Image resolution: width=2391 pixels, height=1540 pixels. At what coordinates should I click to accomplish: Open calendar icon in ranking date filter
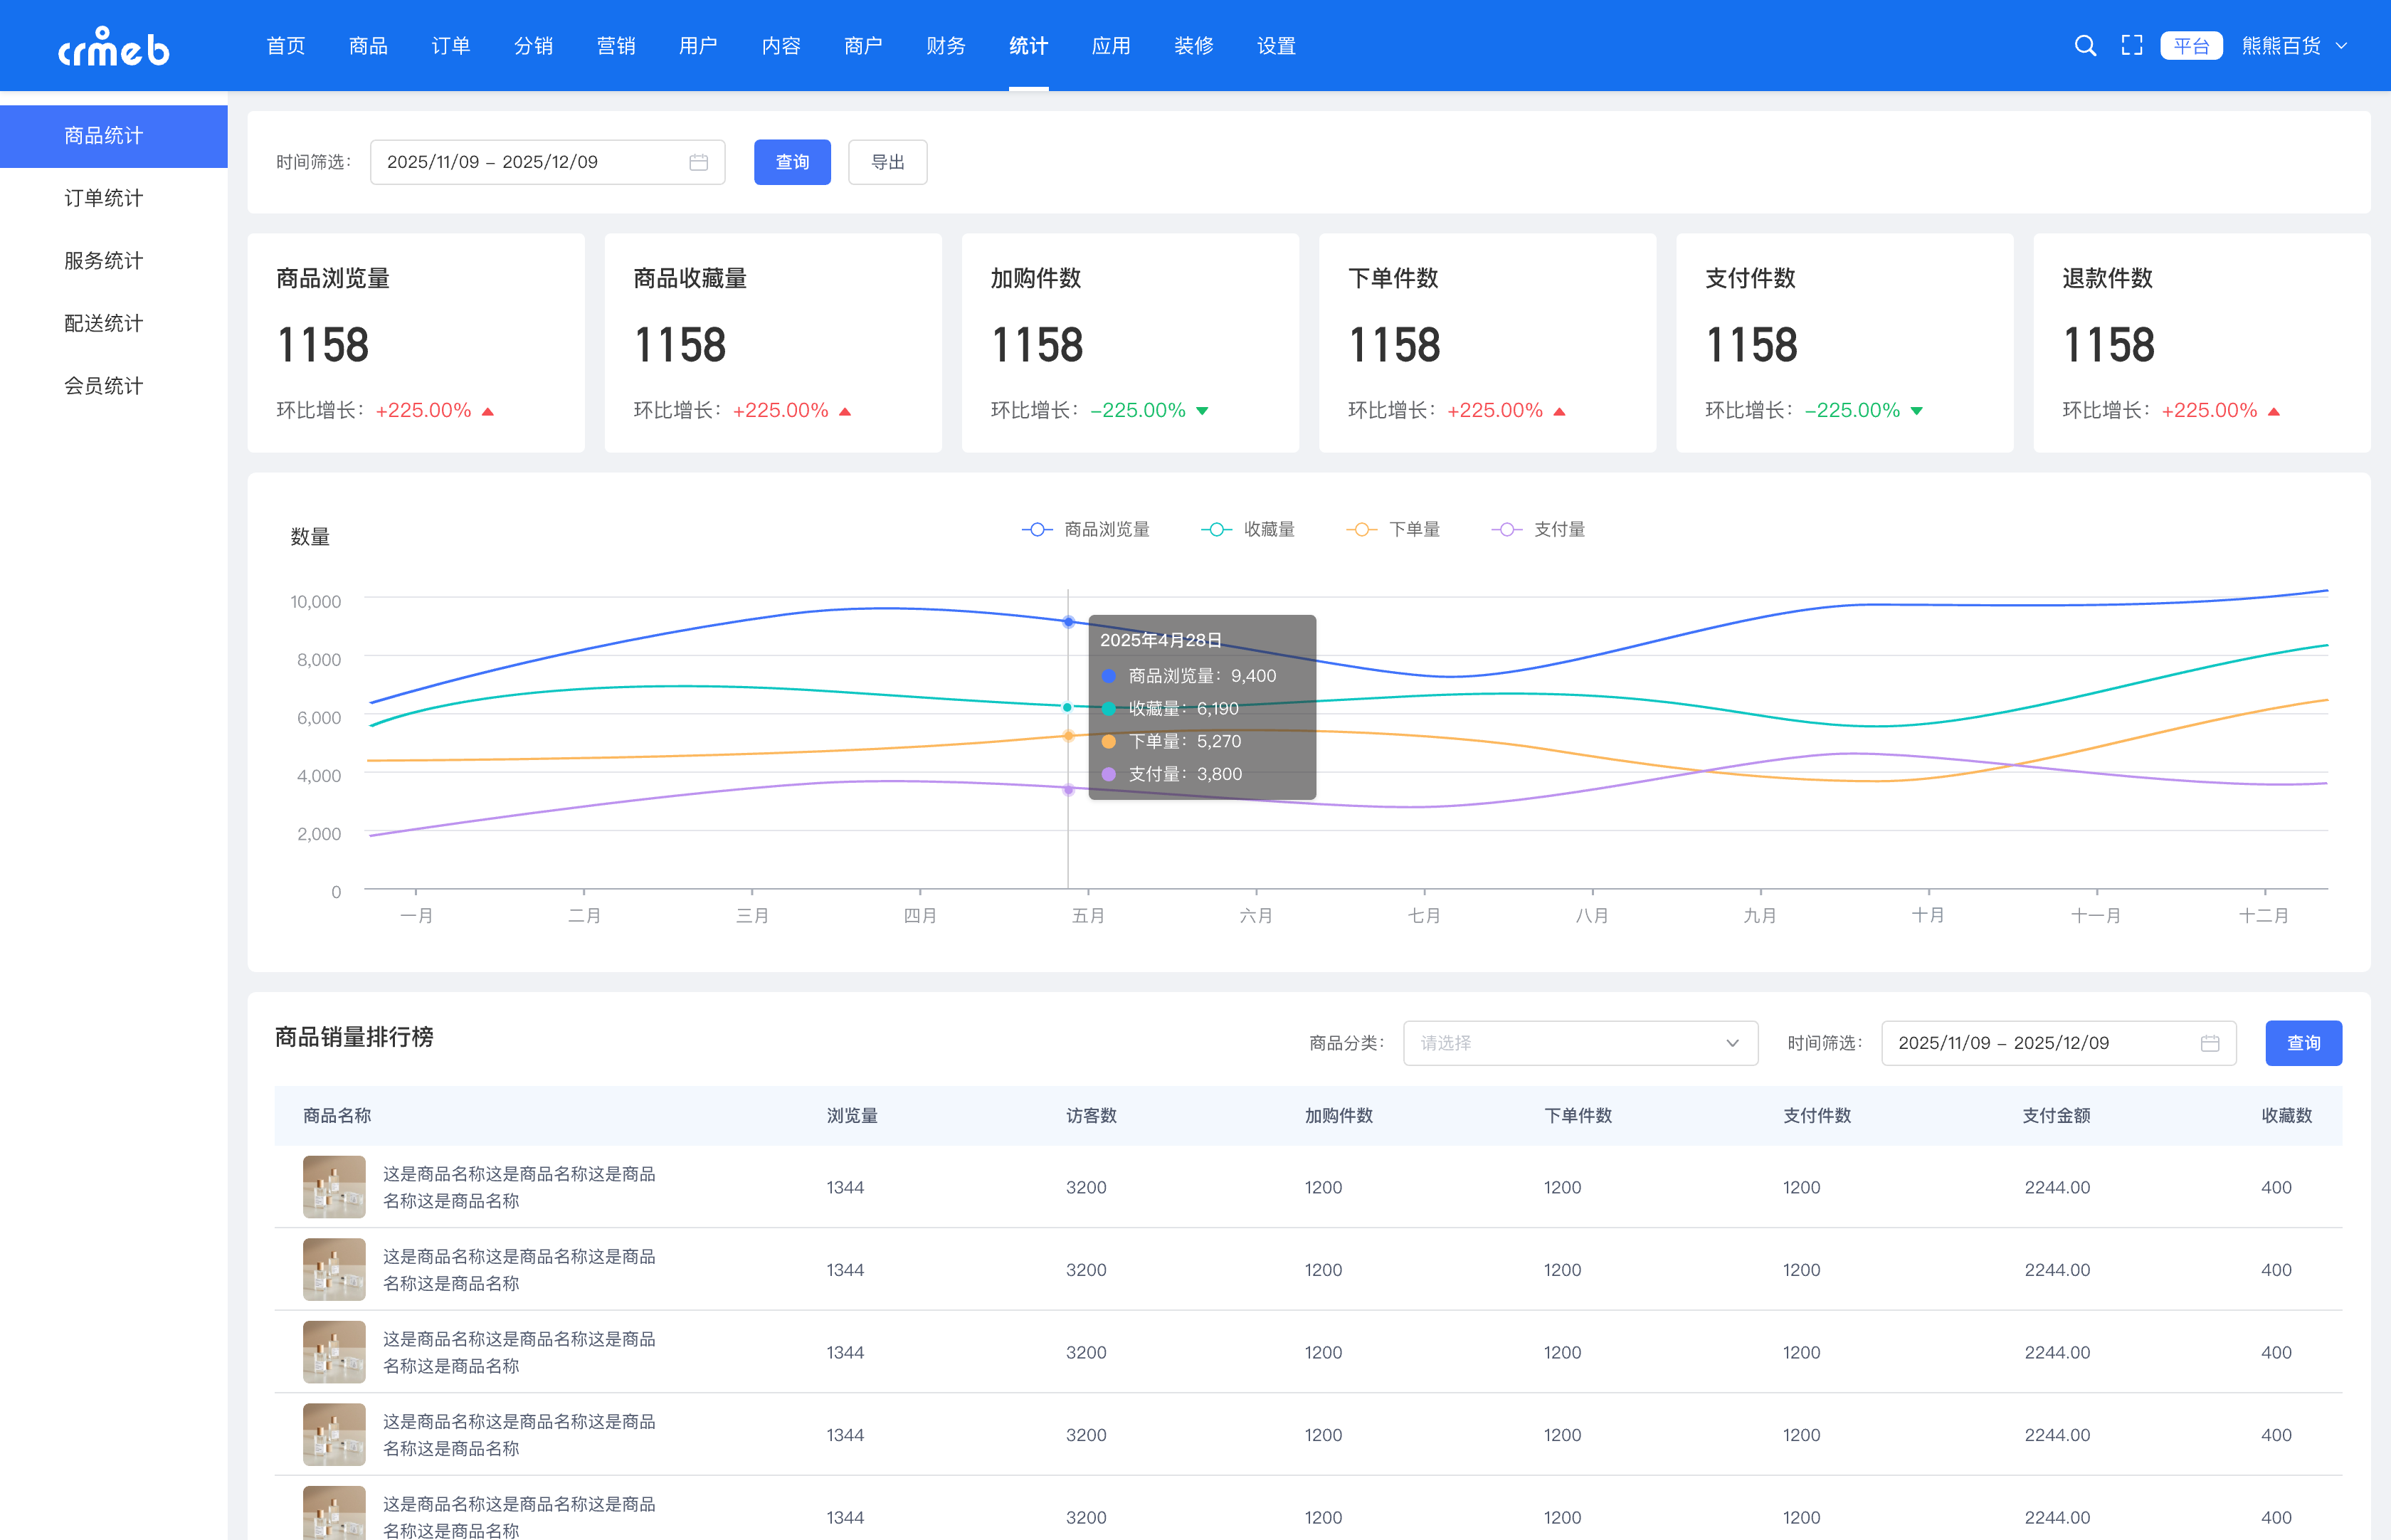(x=2210, y=1043)
